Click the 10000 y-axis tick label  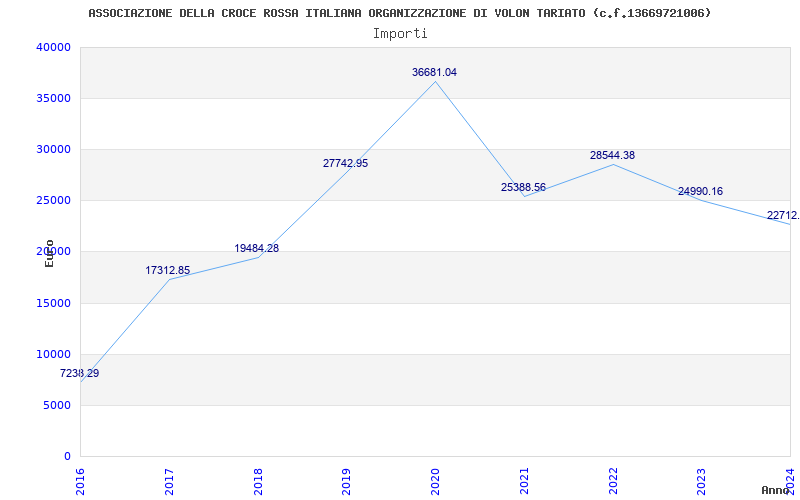pyautogui.click(x=53, y=355)
